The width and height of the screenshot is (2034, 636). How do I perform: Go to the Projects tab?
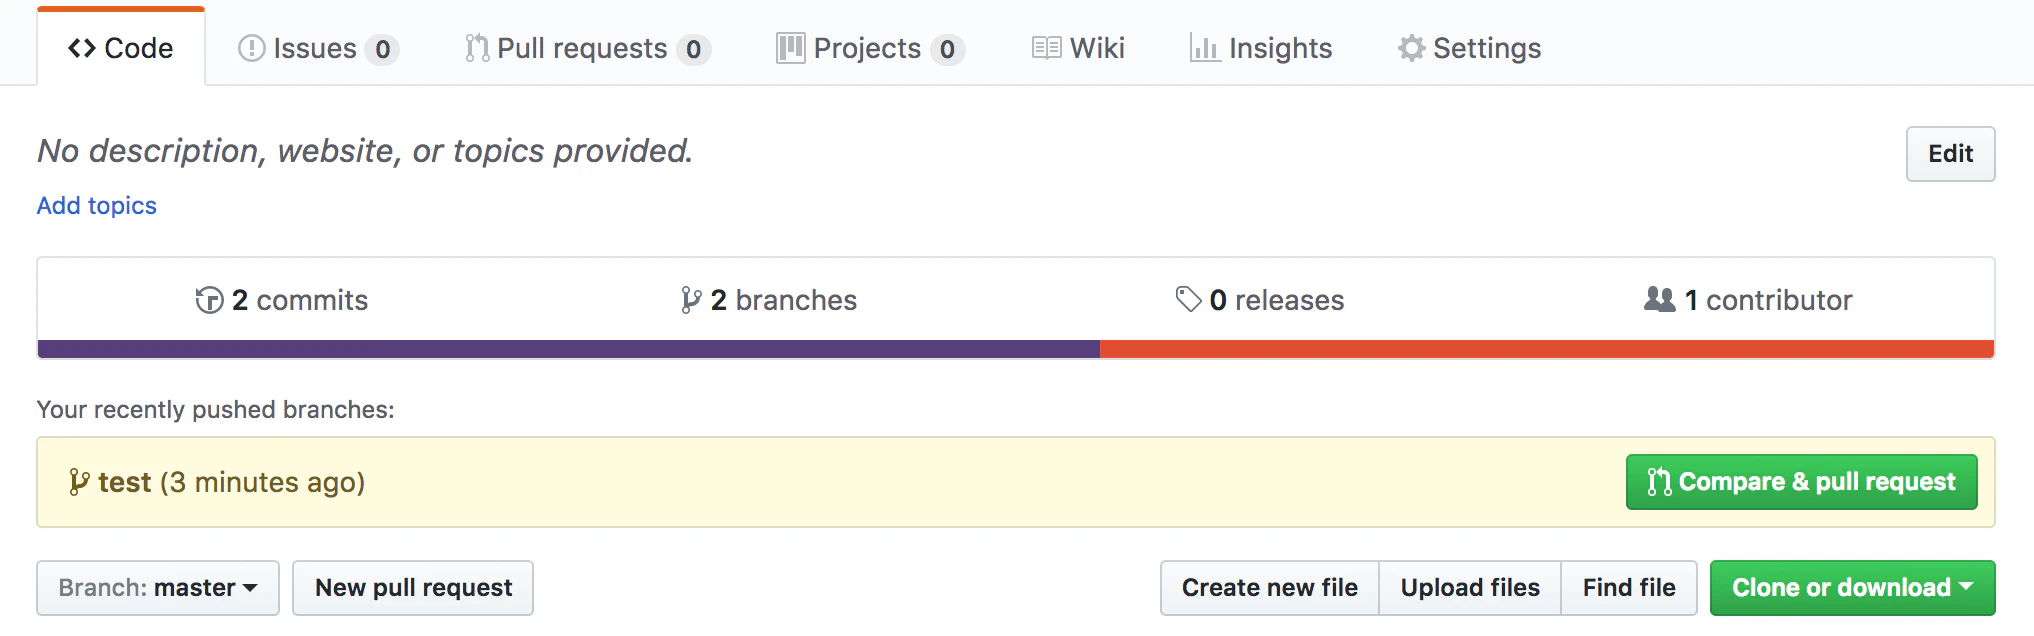870,48
